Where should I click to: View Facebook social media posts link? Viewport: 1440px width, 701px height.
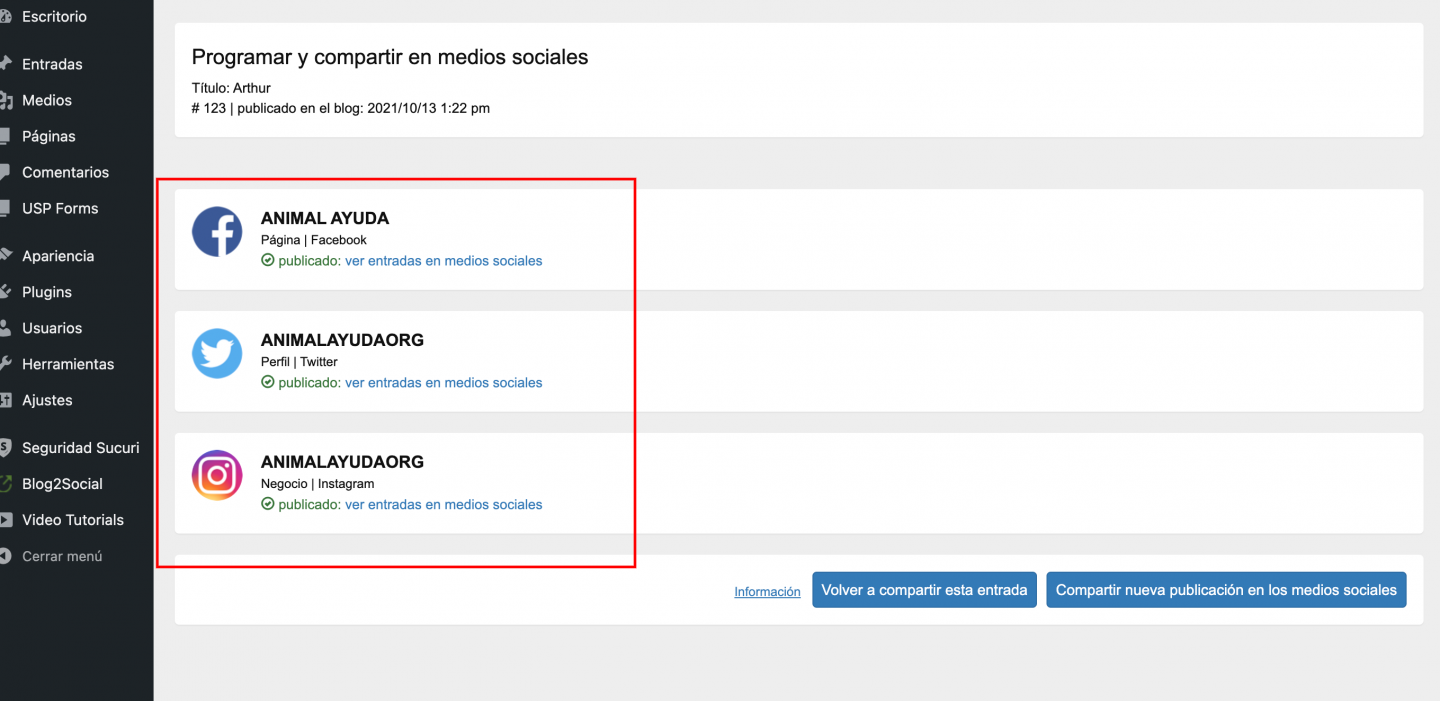[x=443, y=261]
